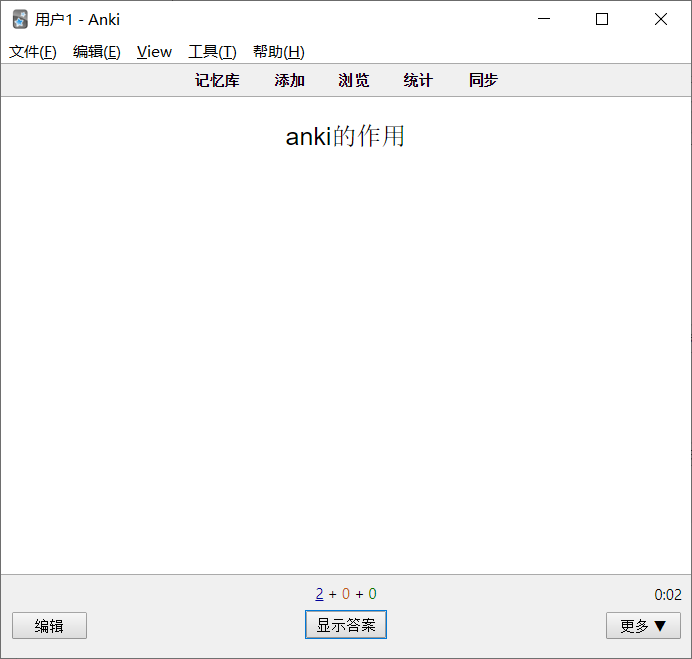The image size is (692, 659).
Task: Go to 记忆库 deck list
Action: pyautogui.click(x=217, y=80)
